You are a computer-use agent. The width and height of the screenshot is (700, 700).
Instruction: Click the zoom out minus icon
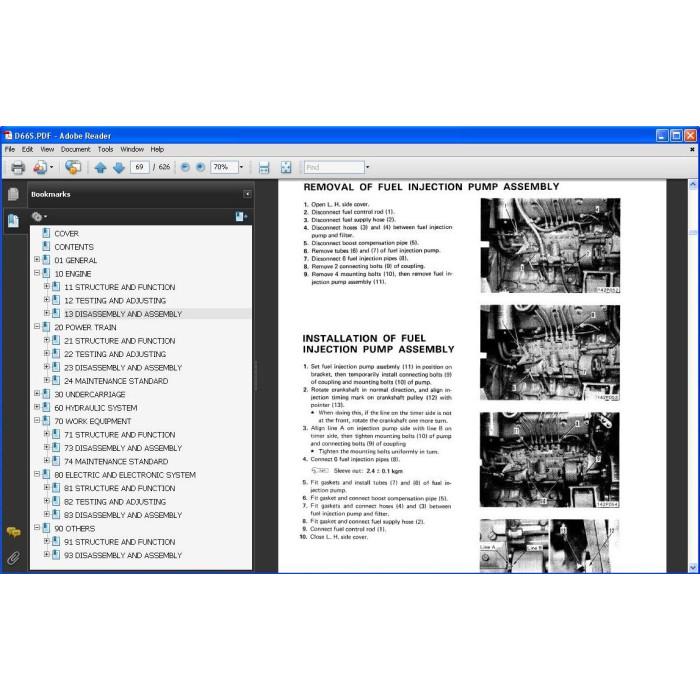[185, 167]
